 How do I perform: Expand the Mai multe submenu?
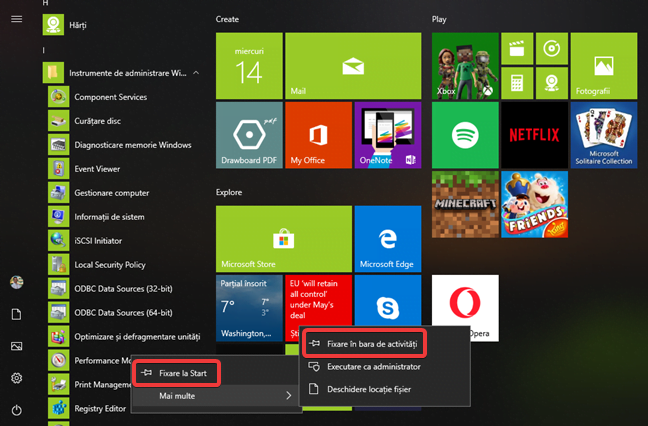[x=216, y=396]
